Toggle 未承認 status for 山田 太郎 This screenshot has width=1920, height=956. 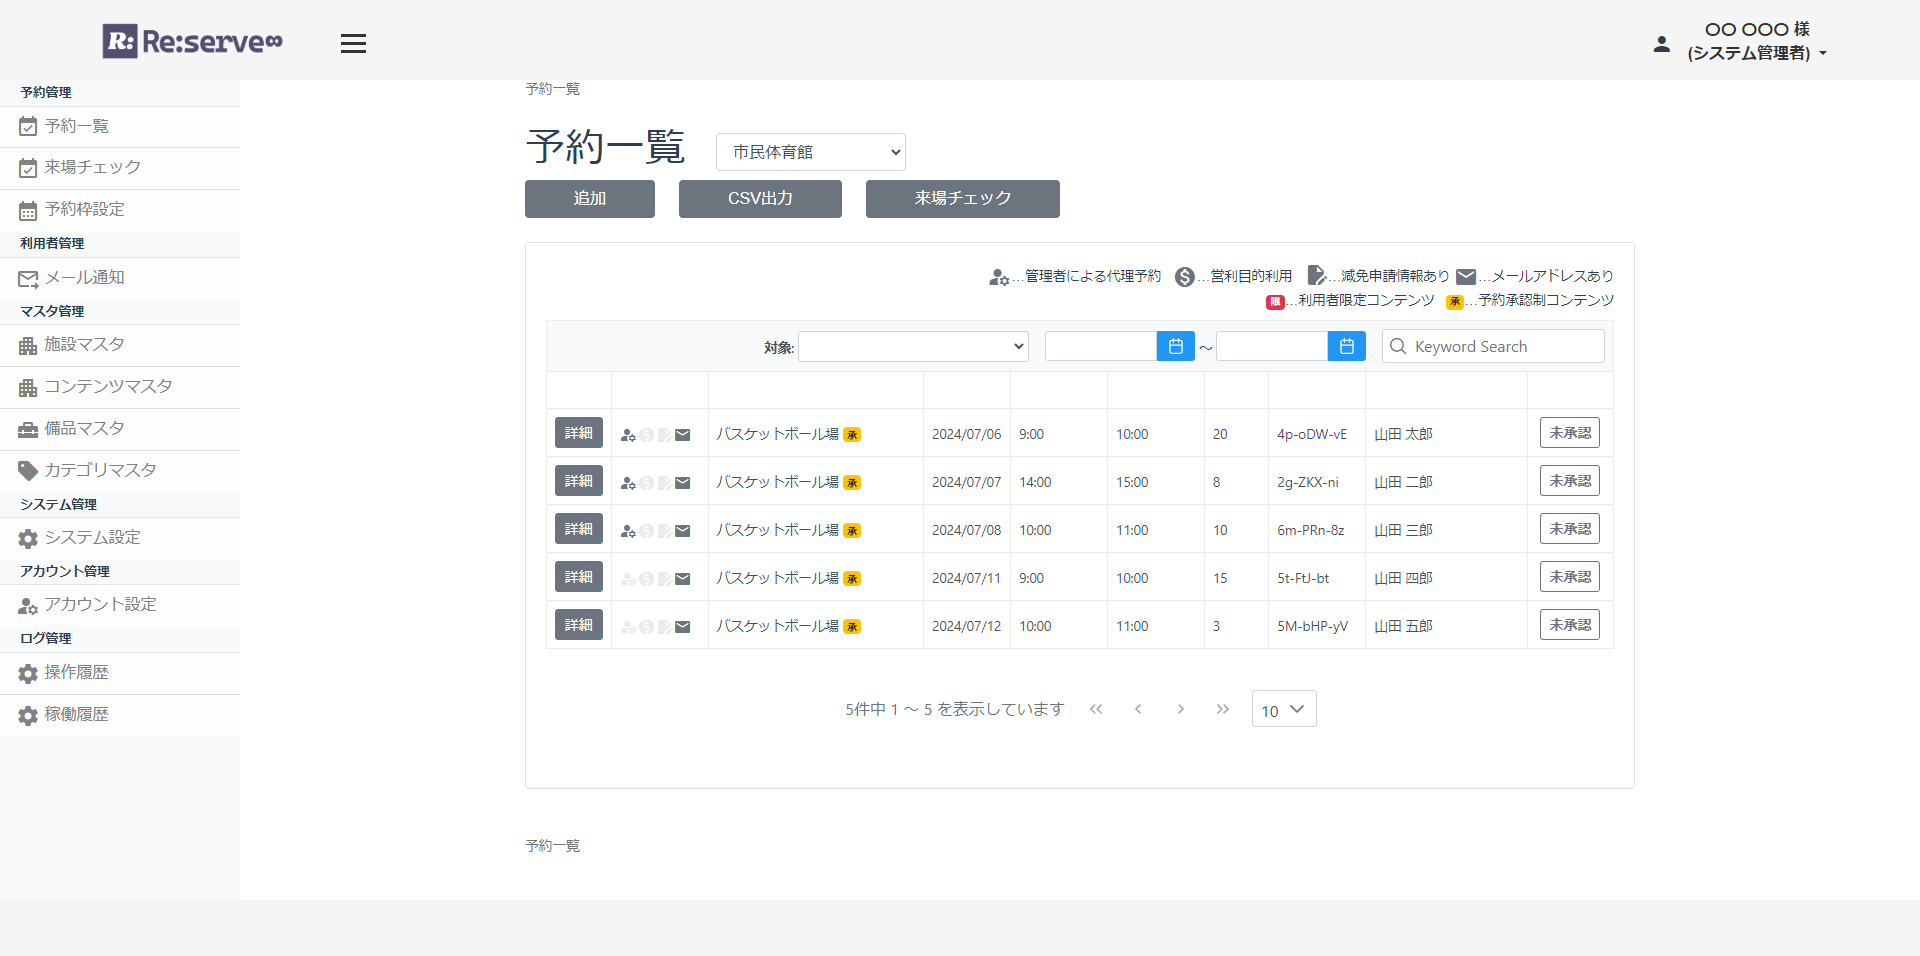coord(1569,433)
